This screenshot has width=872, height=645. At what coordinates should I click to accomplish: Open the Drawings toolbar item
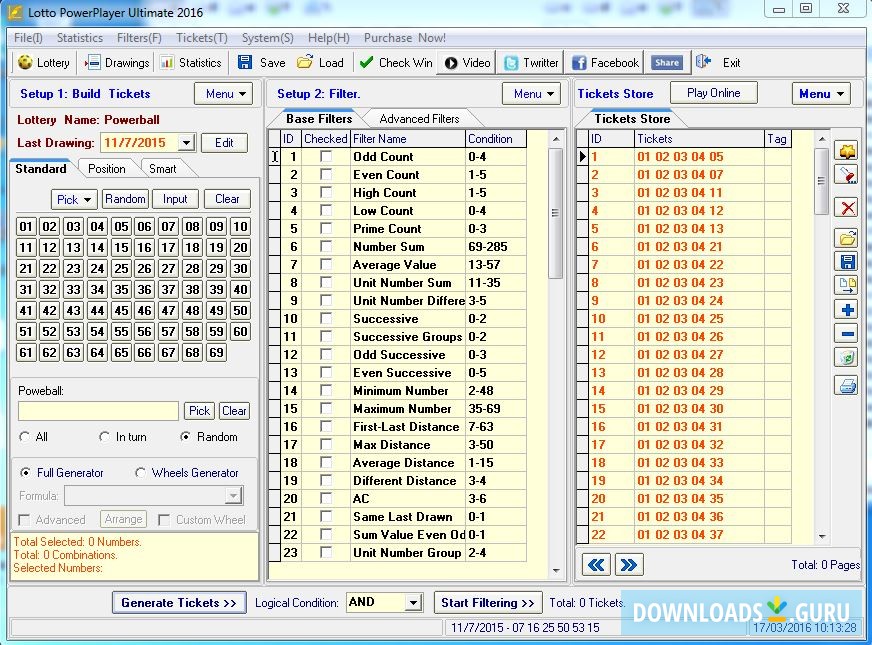[x=117, y=63]
